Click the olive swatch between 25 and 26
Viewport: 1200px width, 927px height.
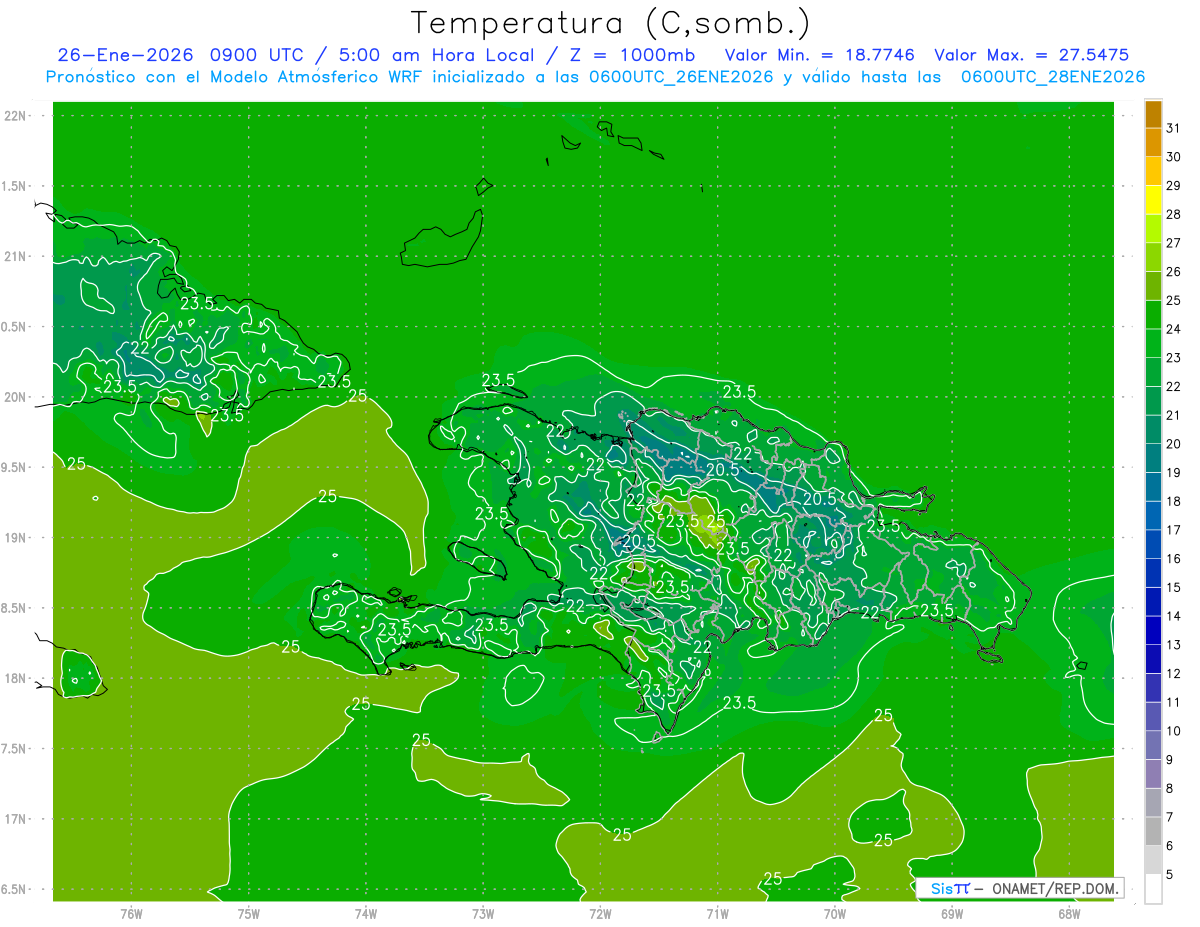click(1153, 286)
